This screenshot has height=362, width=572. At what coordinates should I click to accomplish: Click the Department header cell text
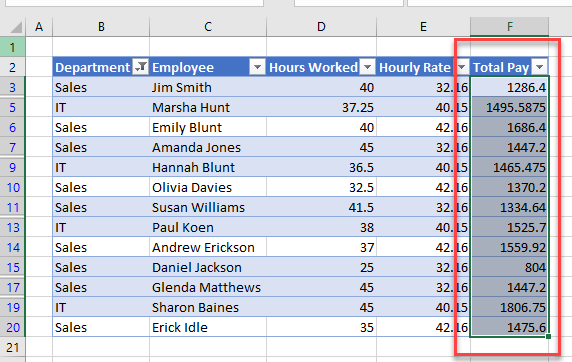point(92,68)
